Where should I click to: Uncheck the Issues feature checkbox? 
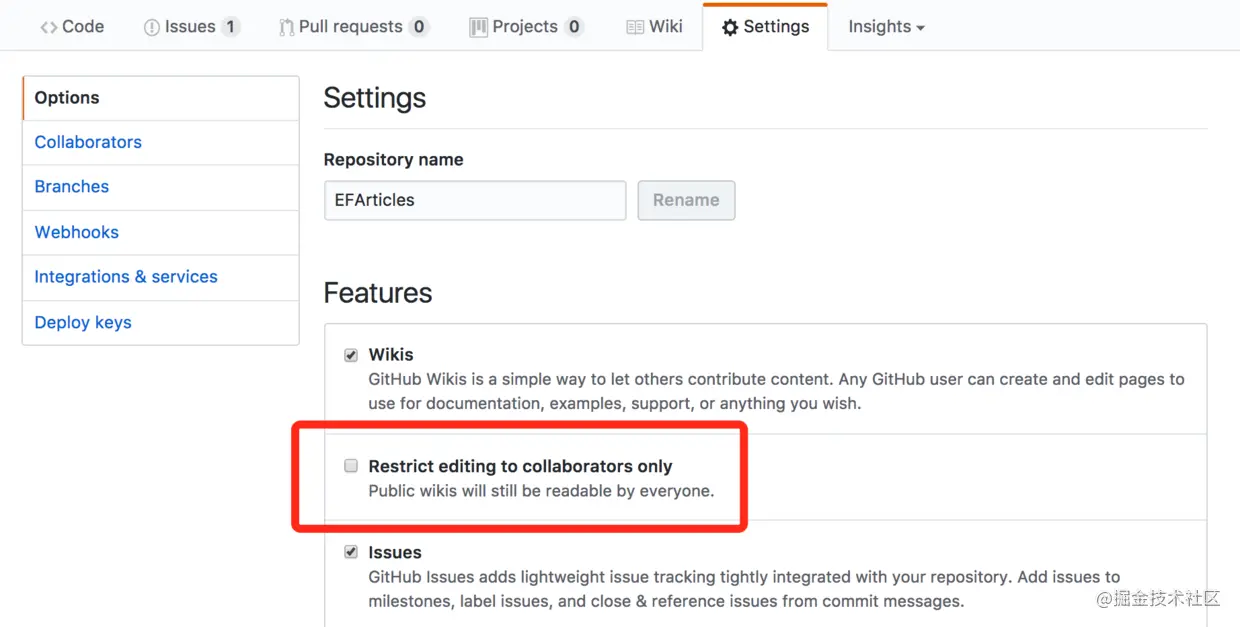[351, 552]
